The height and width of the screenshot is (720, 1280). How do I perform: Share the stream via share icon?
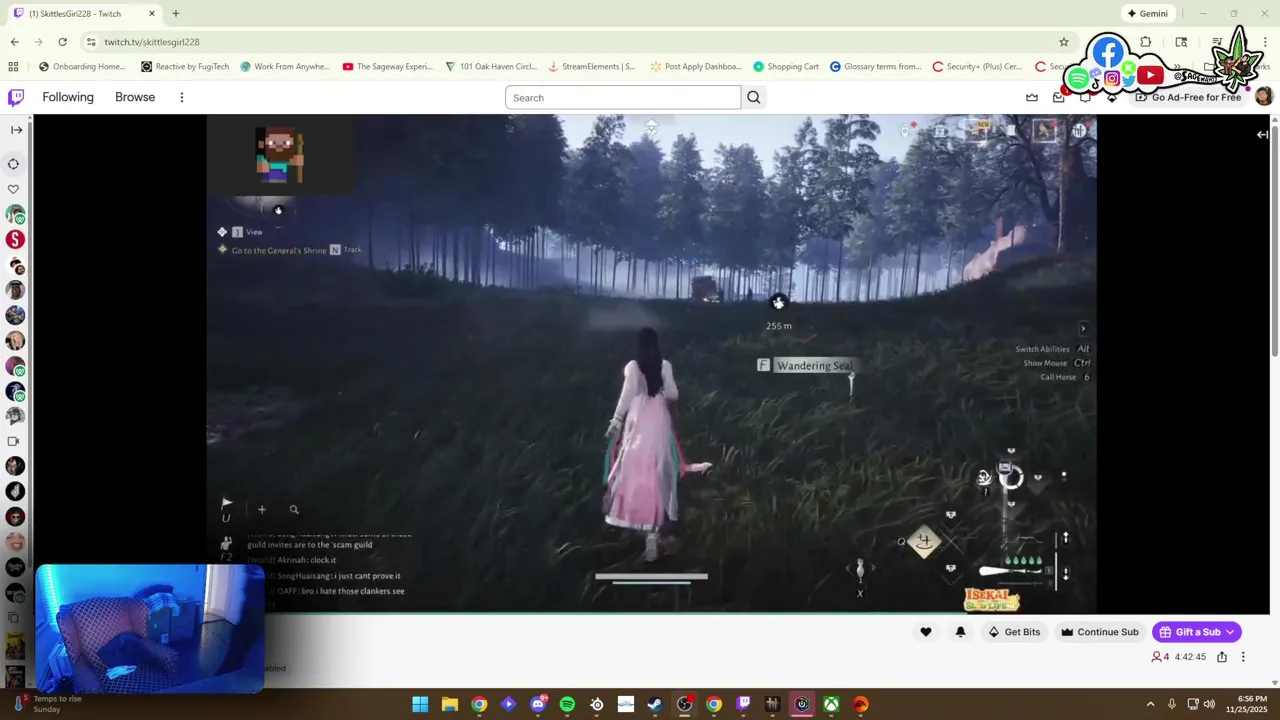point(1221,657)
